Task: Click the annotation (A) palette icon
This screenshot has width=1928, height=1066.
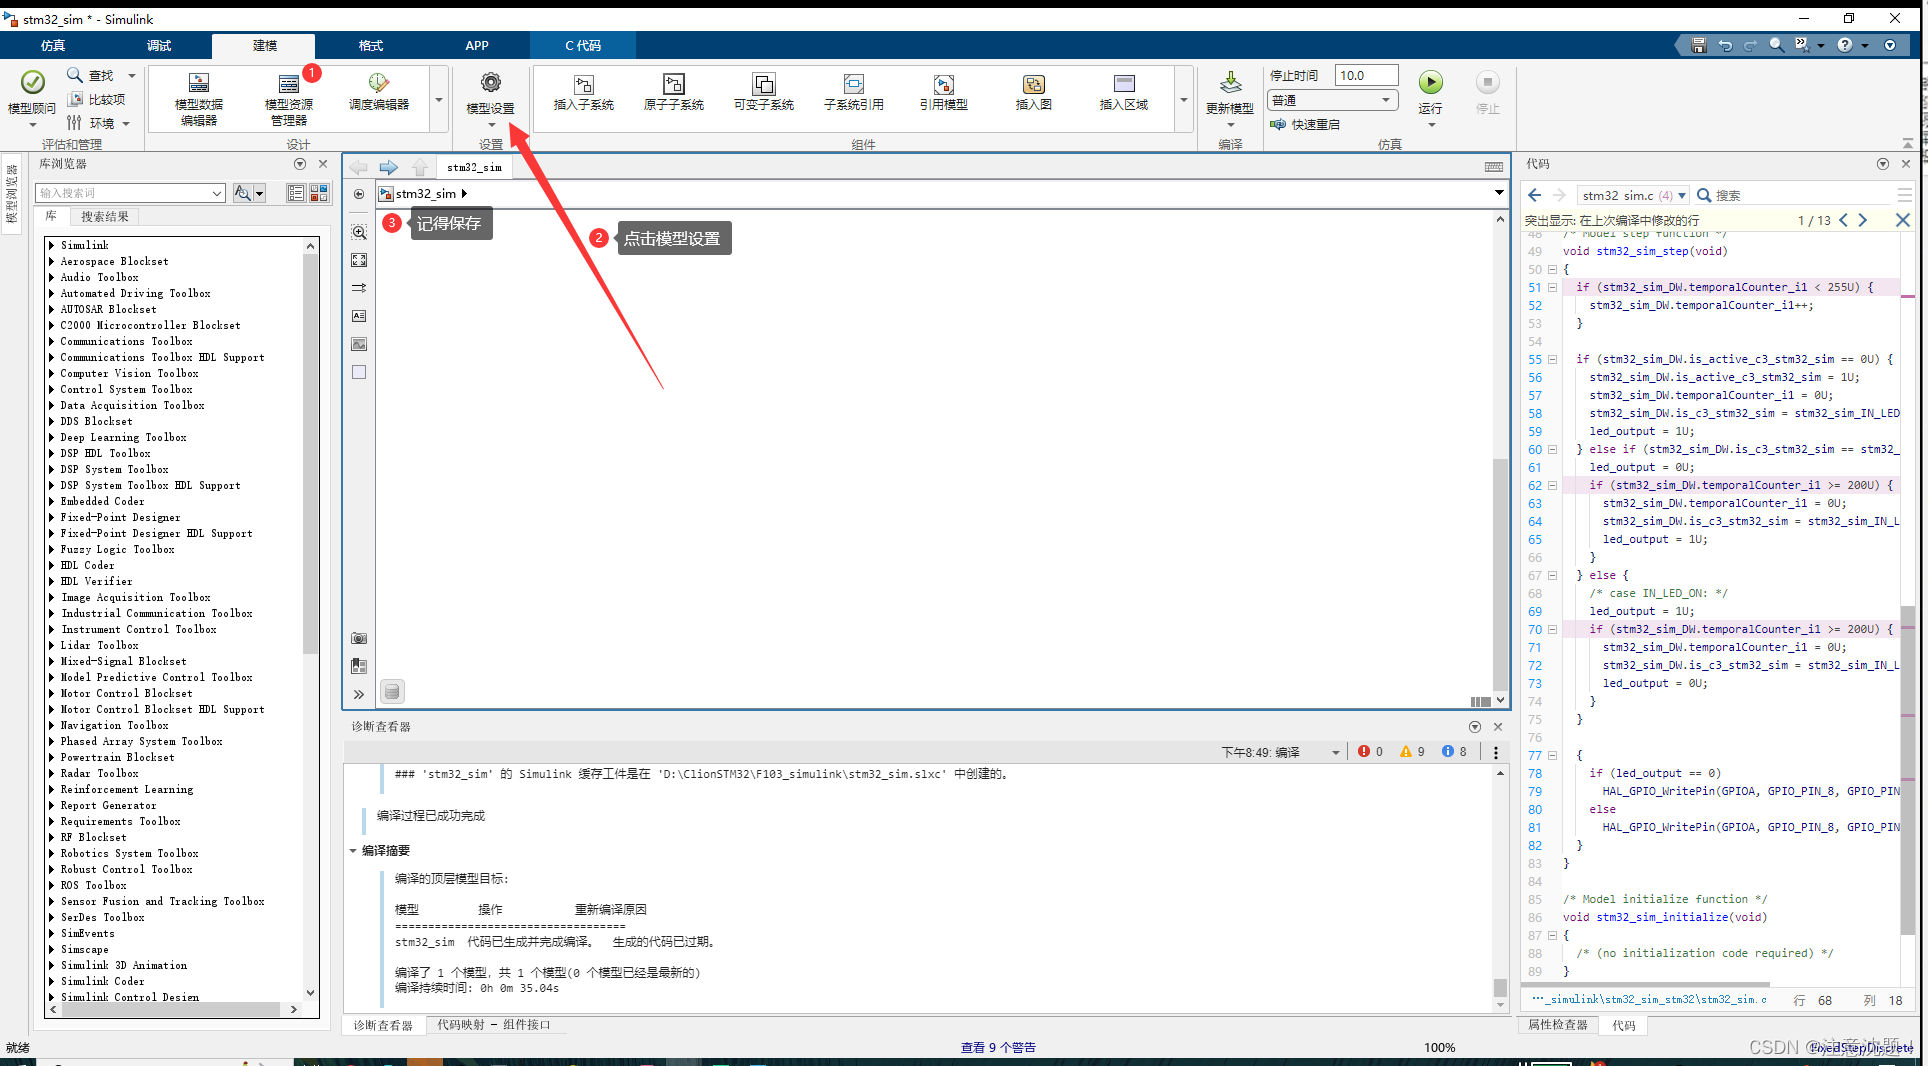Action: tap(359, 316)
